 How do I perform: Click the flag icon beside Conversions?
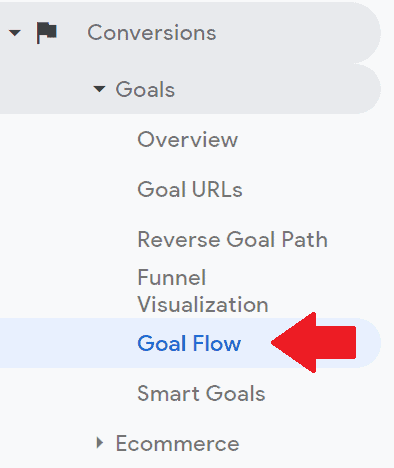pos(46,33)
